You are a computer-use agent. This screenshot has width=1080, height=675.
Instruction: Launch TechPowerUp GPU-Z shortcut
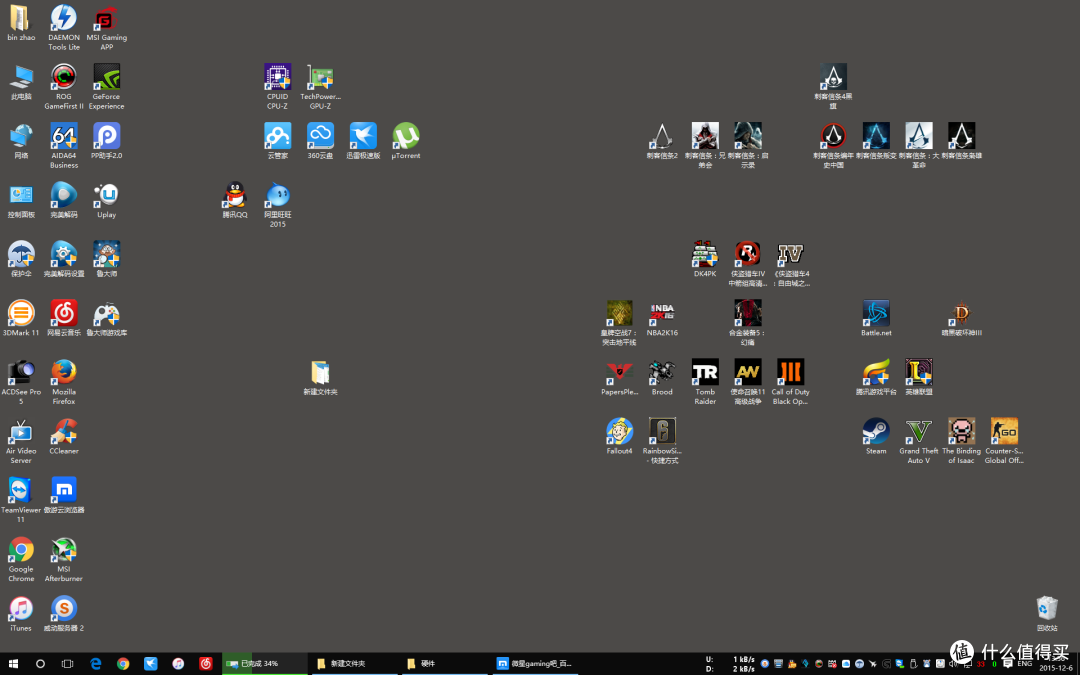click(x=320, y=86)
